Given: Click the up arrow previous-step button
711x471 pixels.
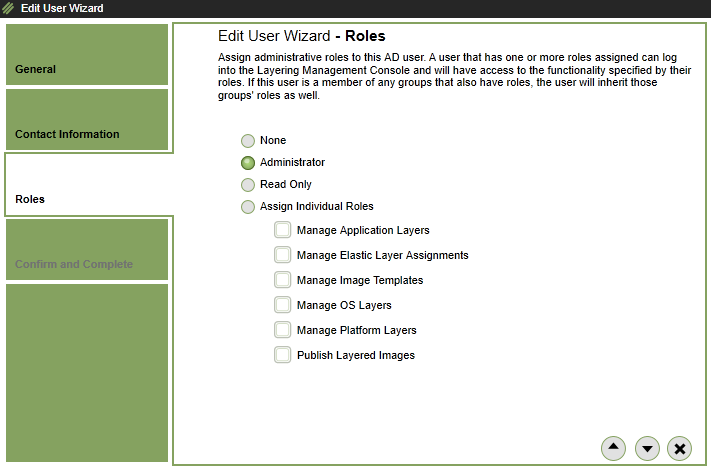Looking at the screenshot, I should coord(614,448).
